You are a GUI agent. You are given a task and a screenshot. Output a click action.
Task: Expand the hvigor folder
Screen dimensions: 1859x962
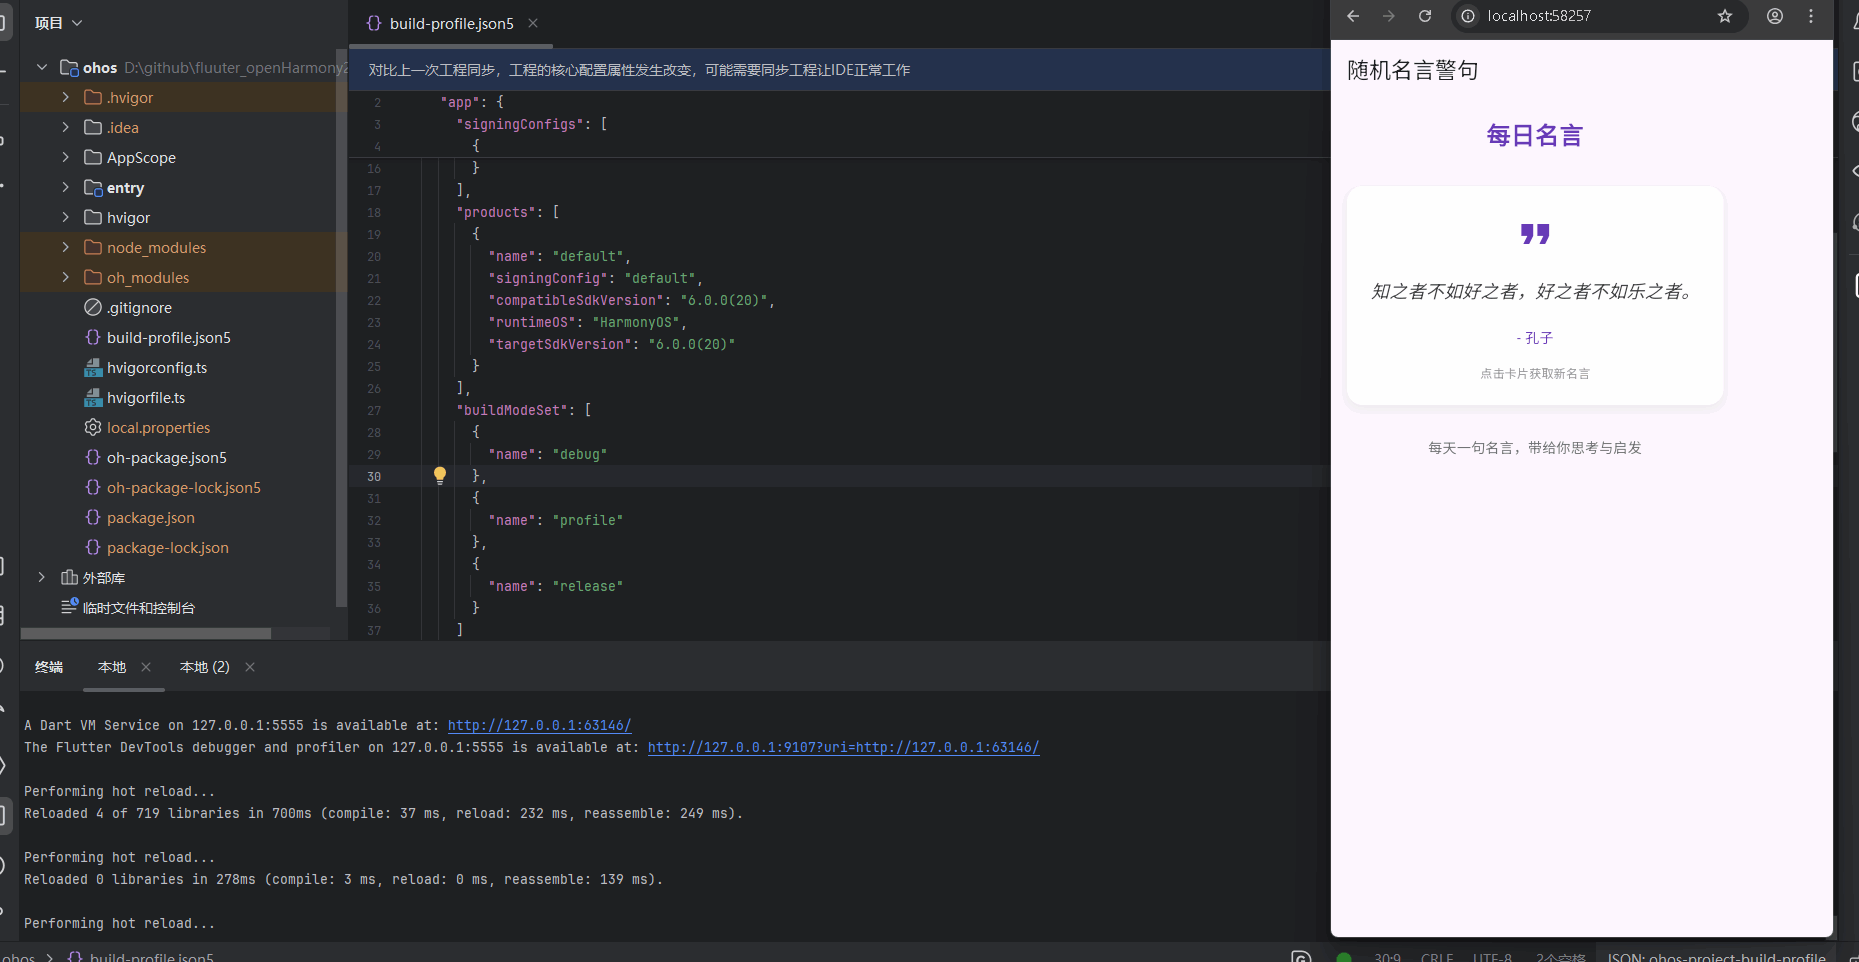65,217
